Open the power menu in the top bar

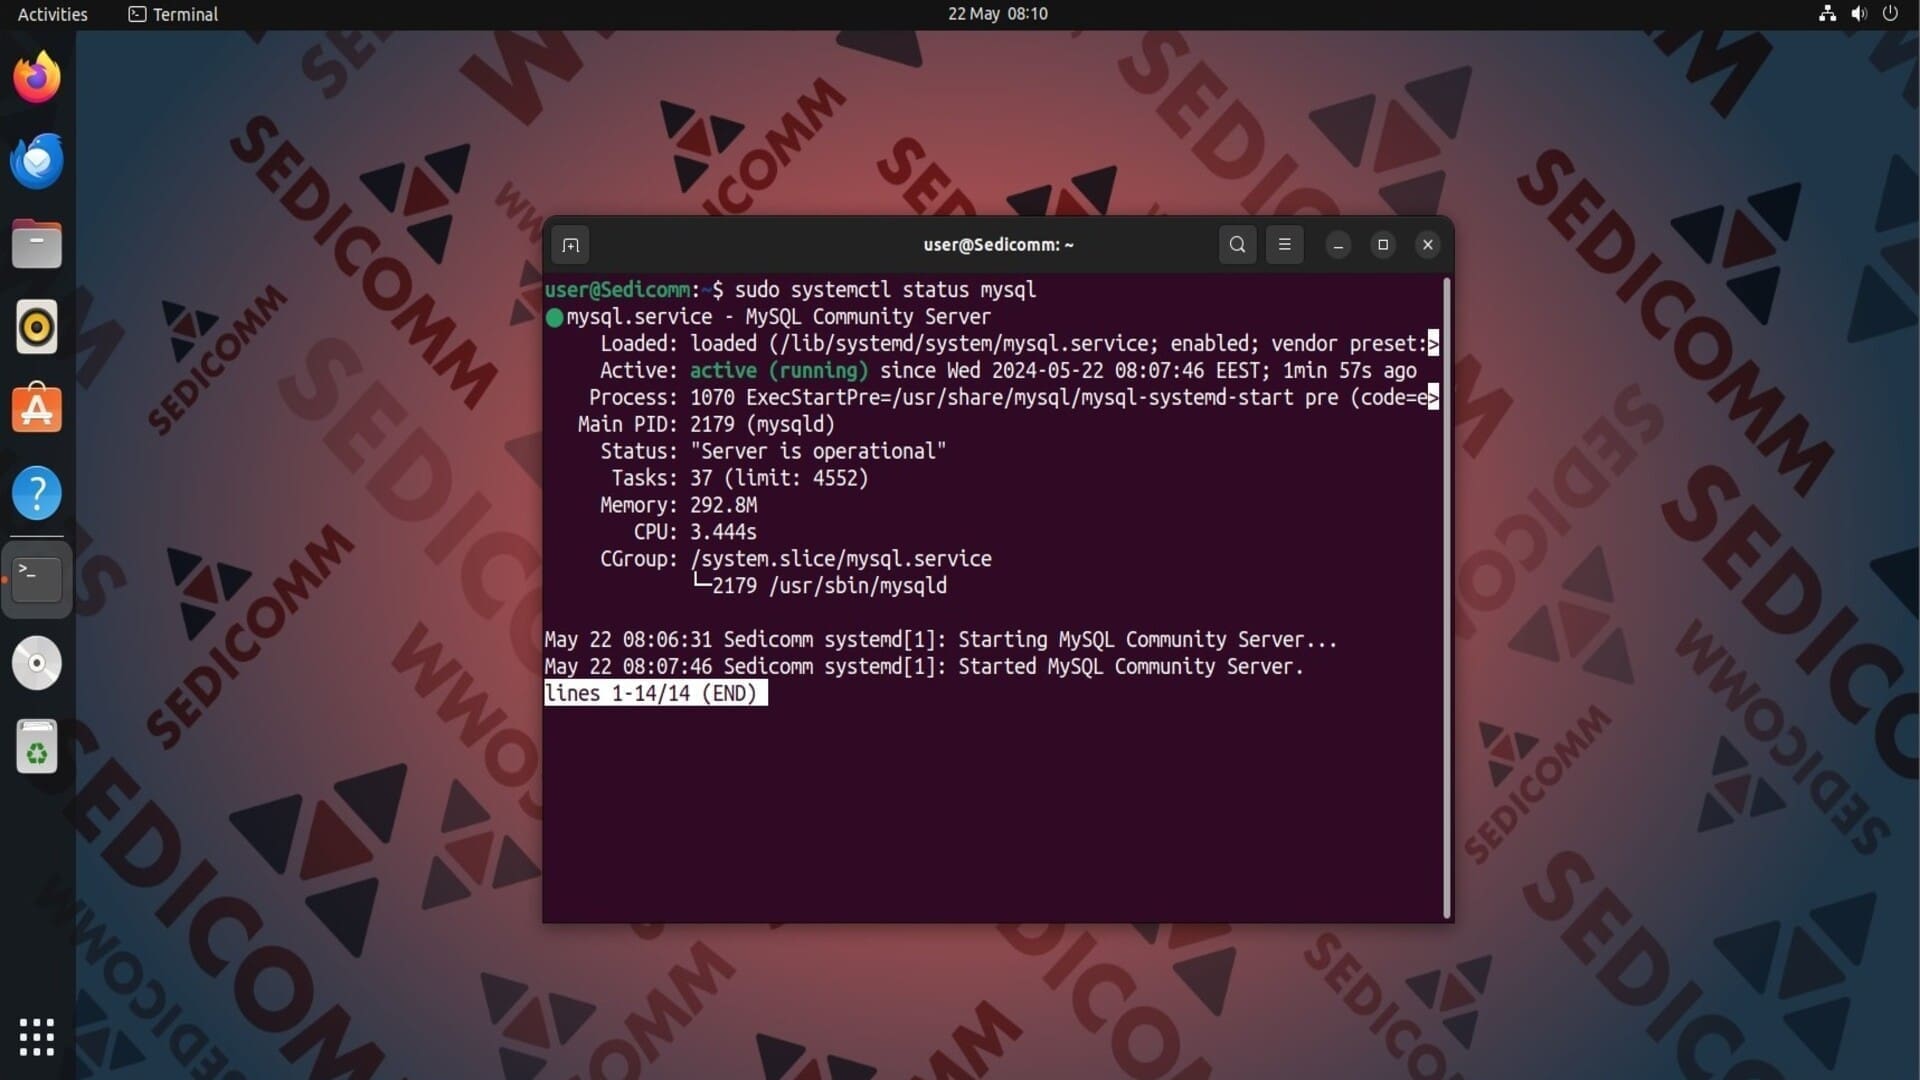point(1890,14)
